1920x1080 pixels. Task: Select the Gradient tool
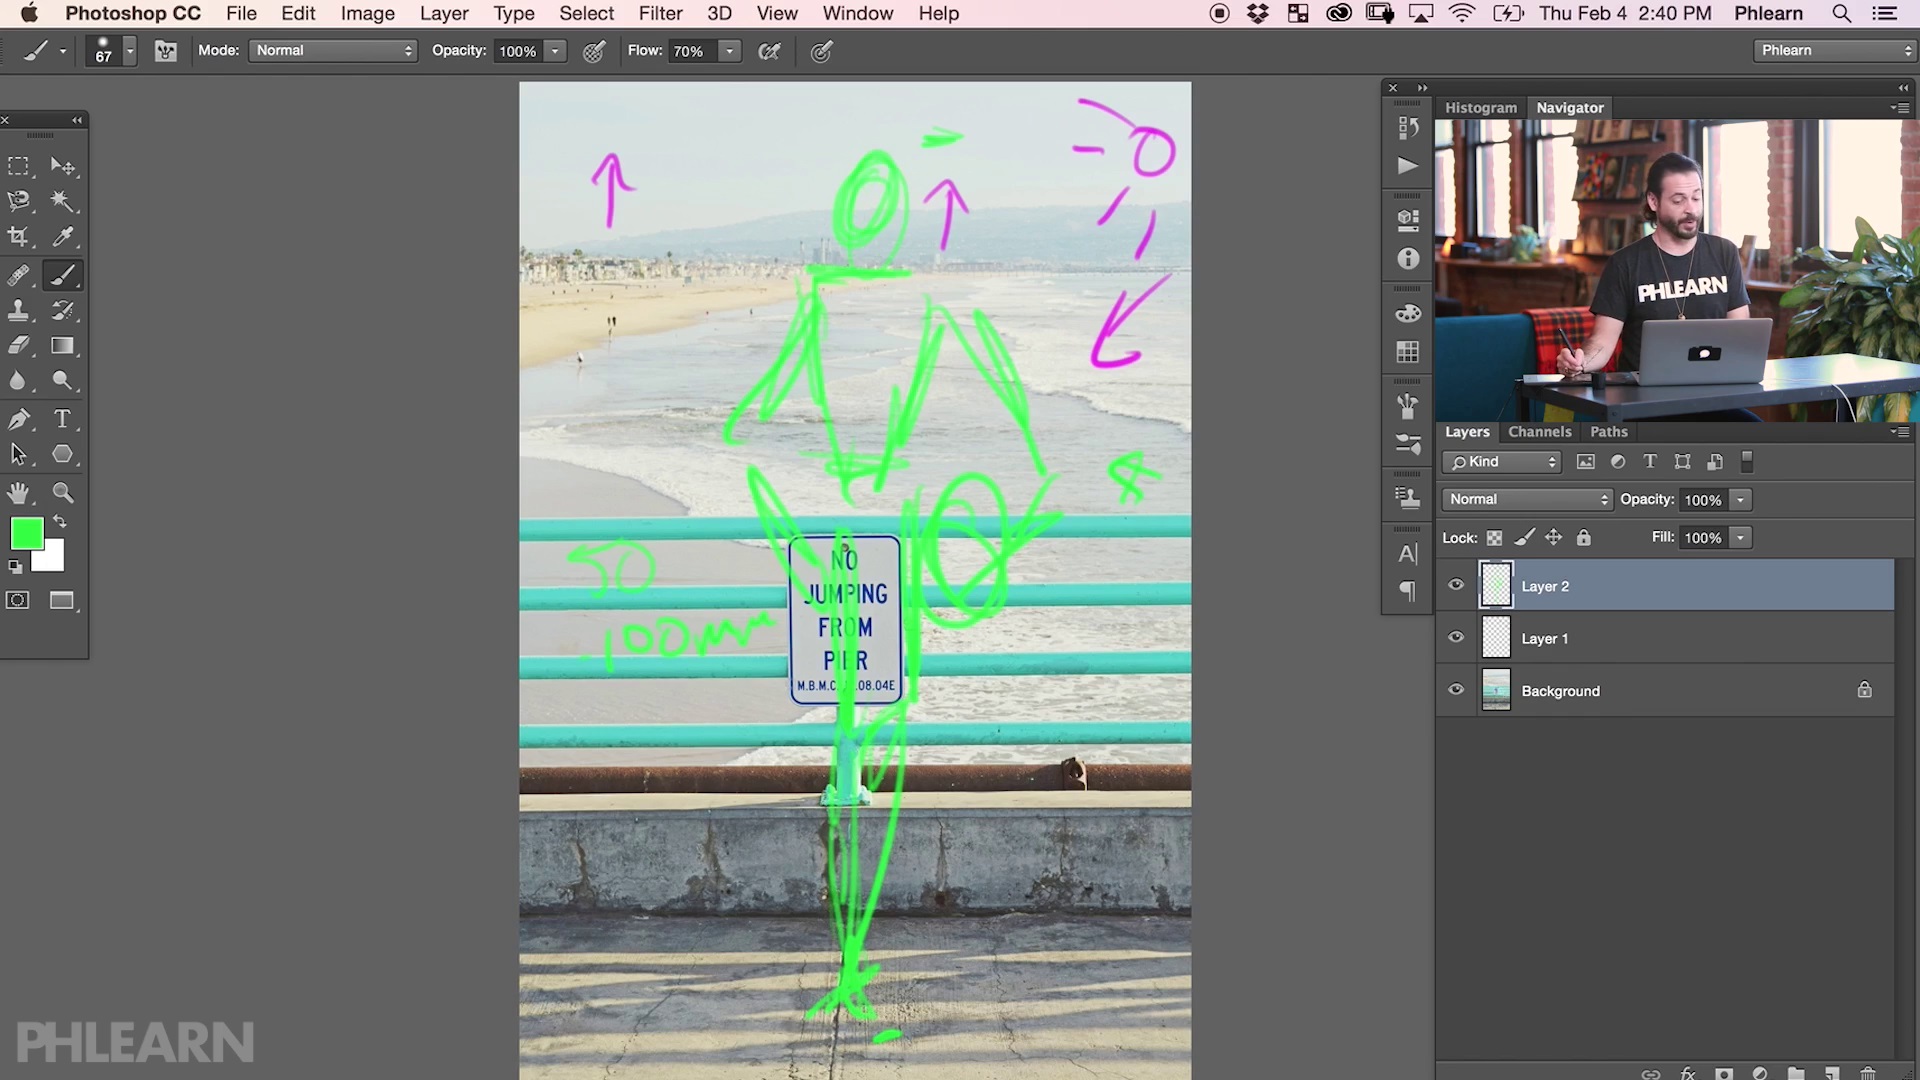tap(62, 345)
